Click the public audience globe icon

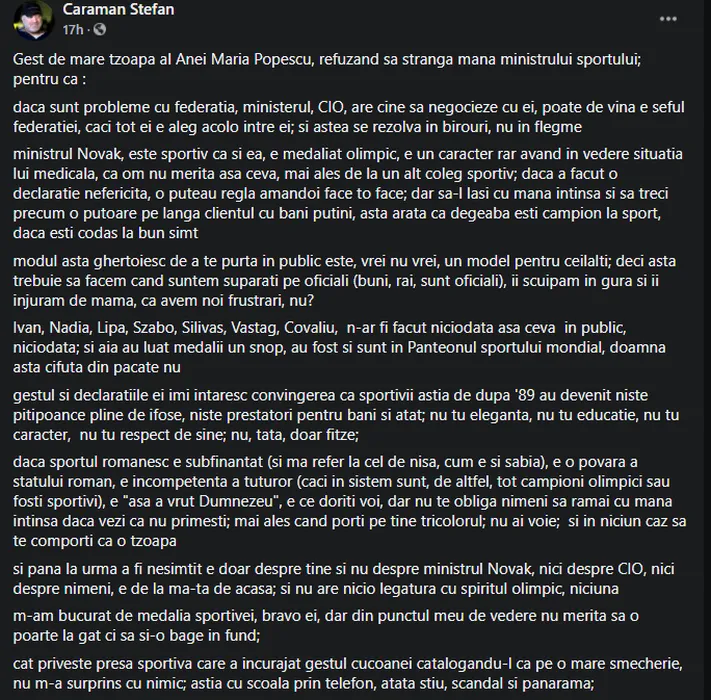tap(100, 29)
